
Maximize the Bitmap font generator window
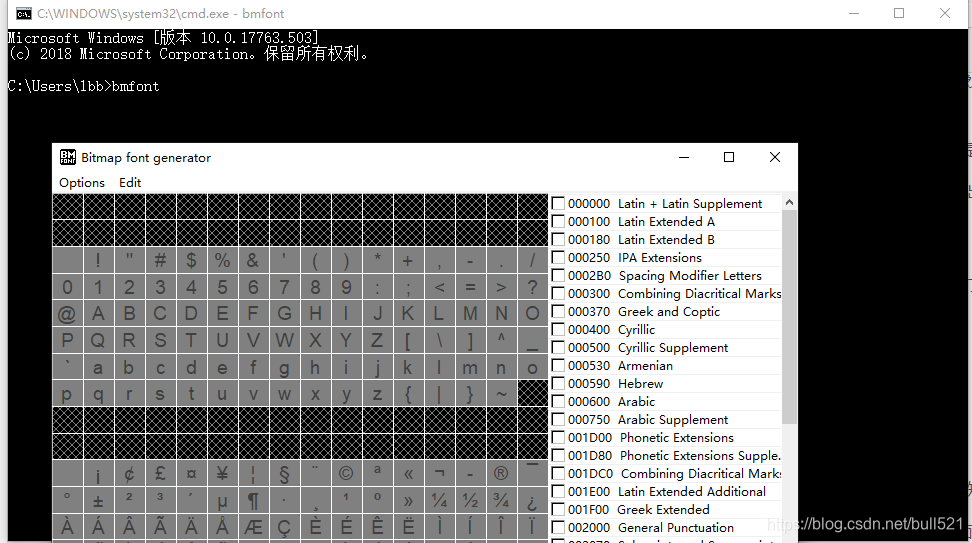tap(729, 157)
